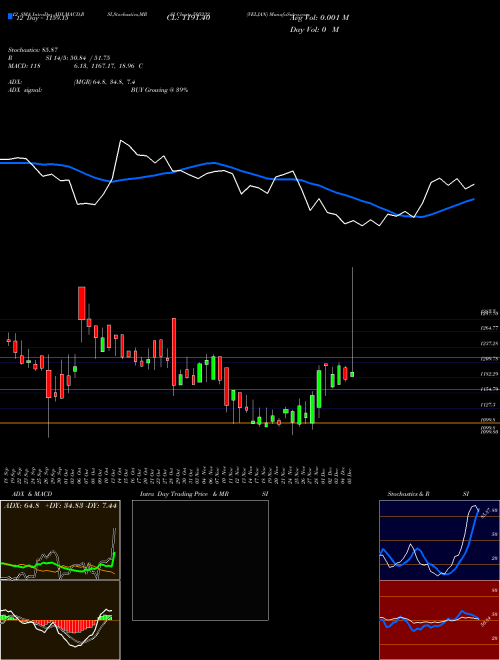
Task: Click the 1192.29 price axis label
Action: 489,374
